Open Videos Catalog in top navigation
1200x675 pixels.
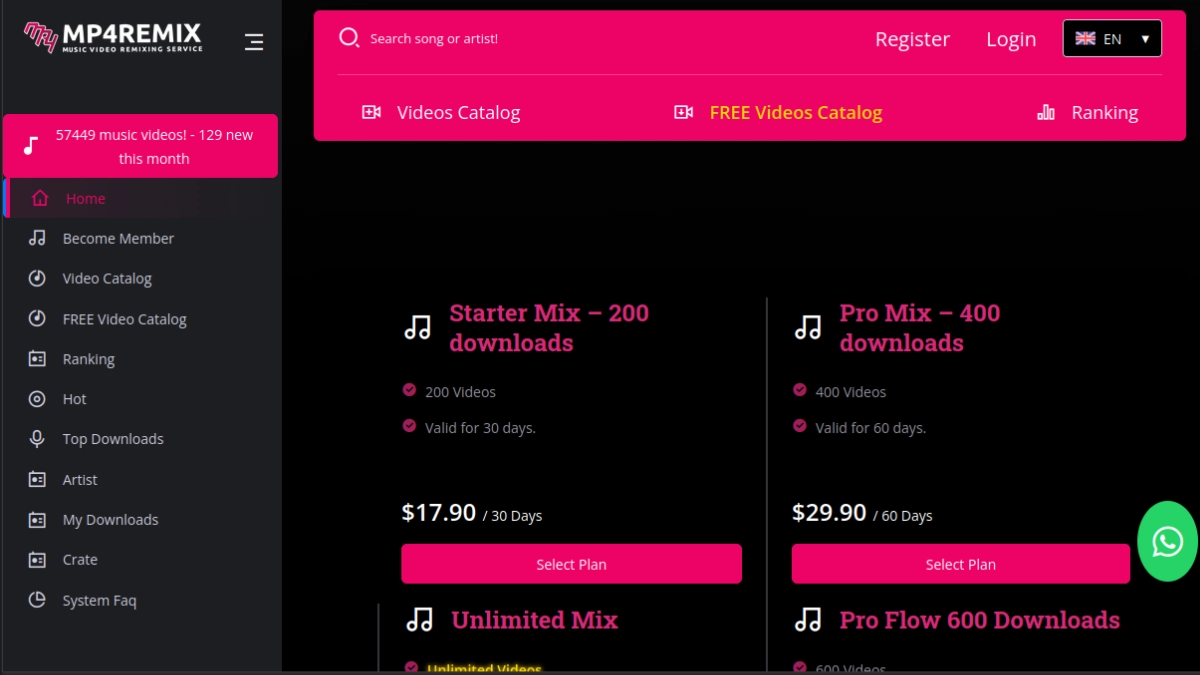pos(441,112)
